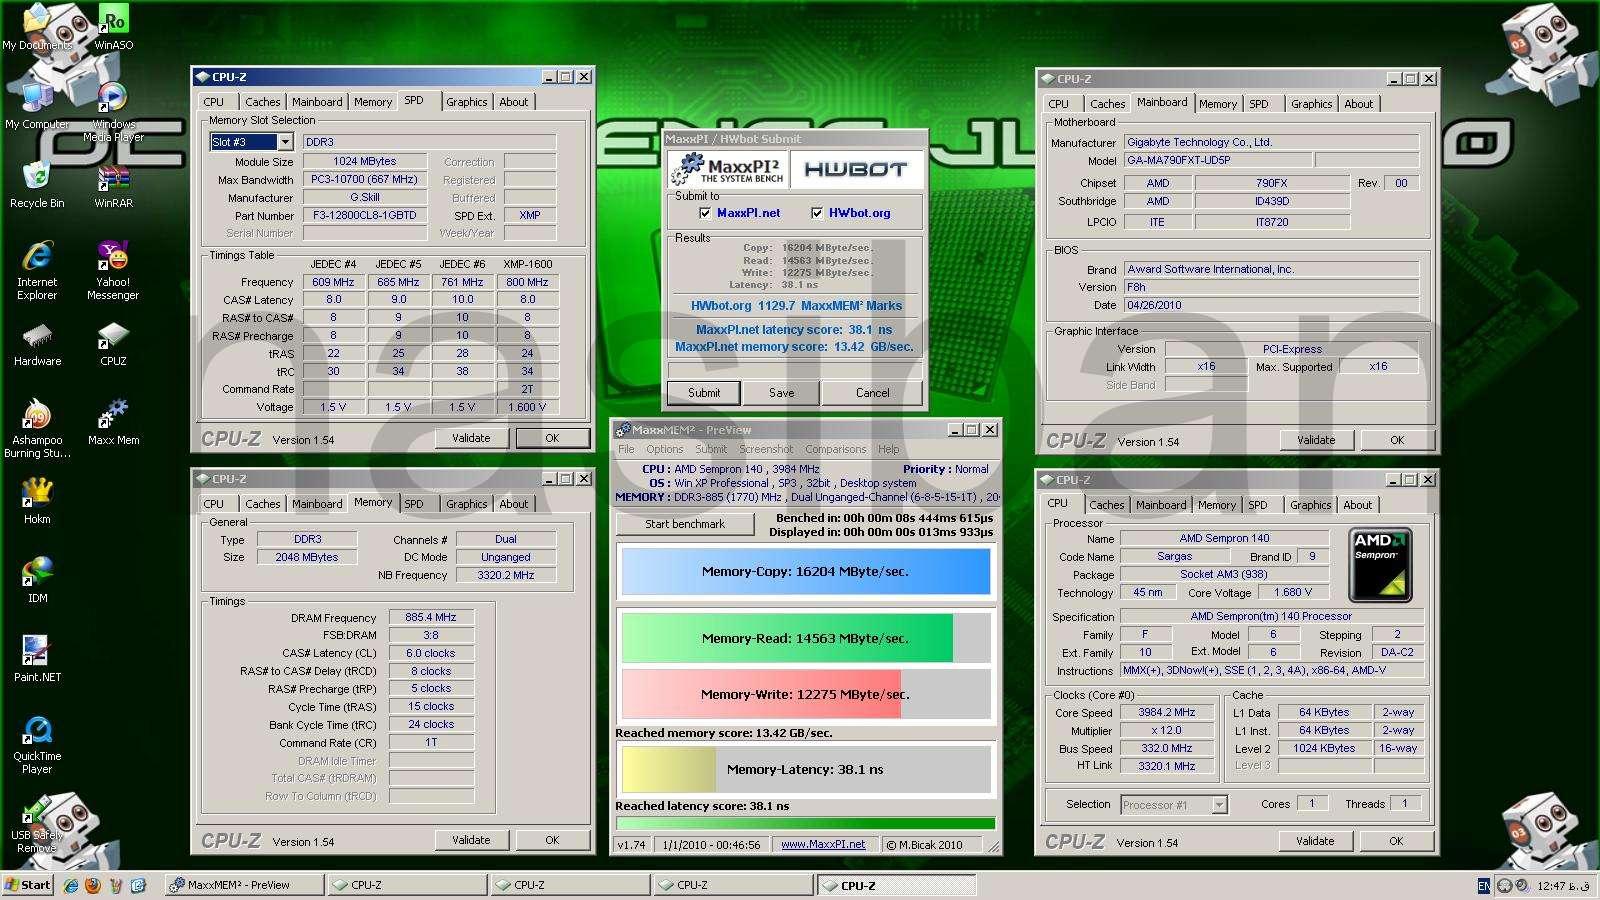Open SPD tab in CPU tab CPU-Z window

pyautogui.click(x=1258, y=505)
